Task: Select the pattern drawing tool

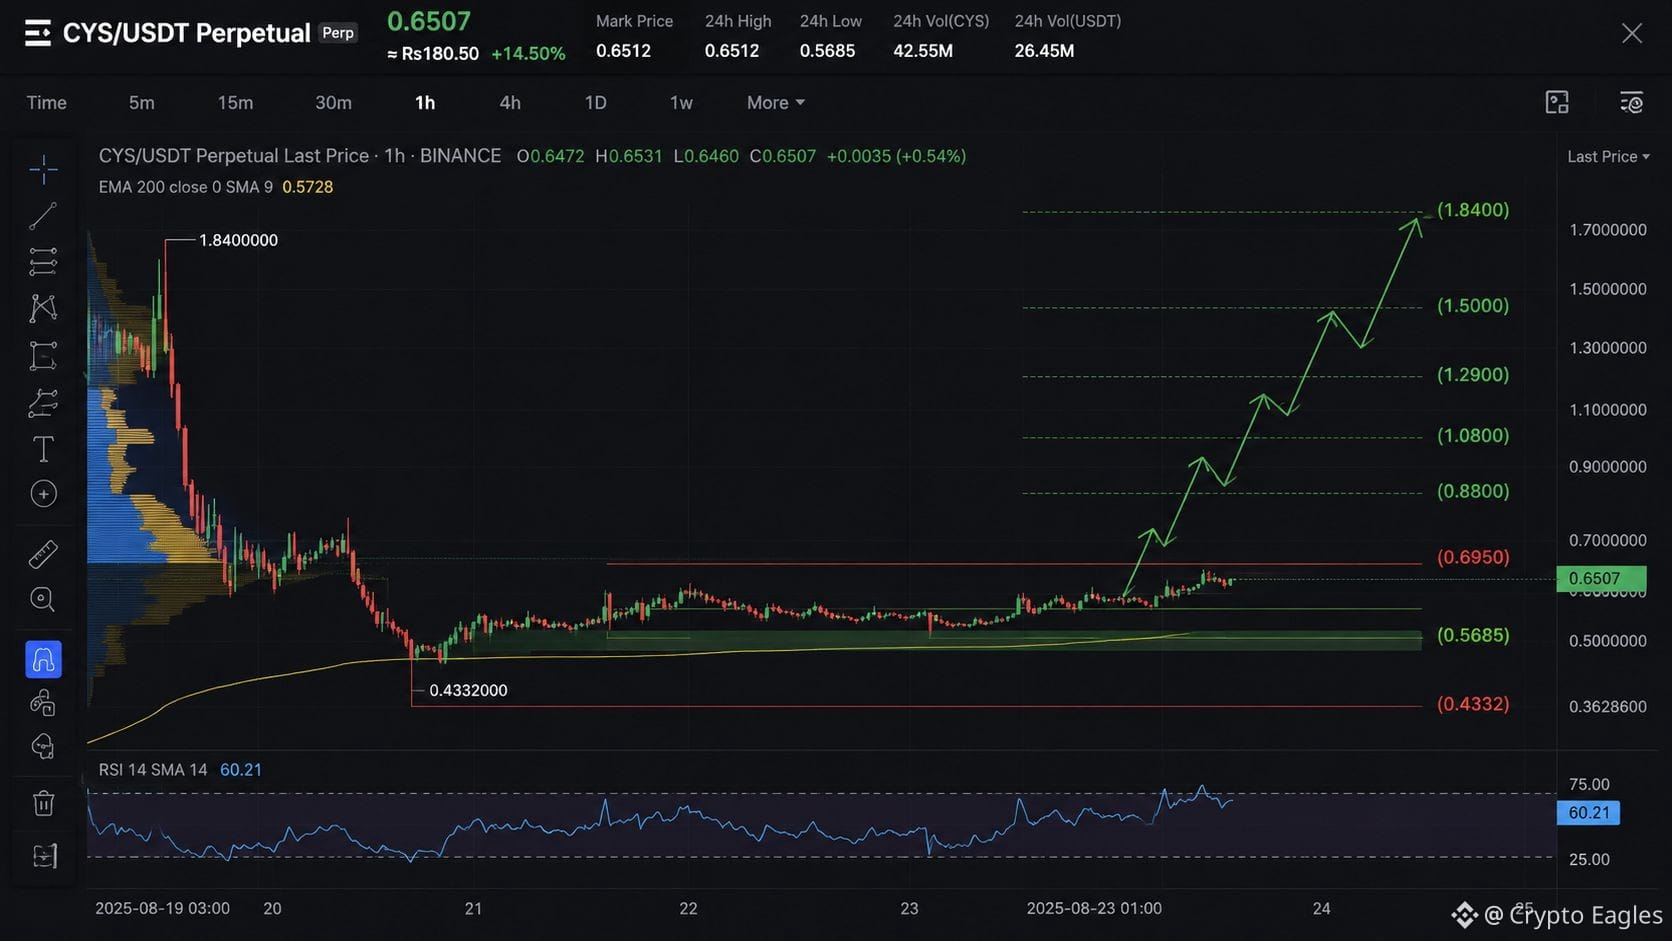Action: [x=43, y=308]
